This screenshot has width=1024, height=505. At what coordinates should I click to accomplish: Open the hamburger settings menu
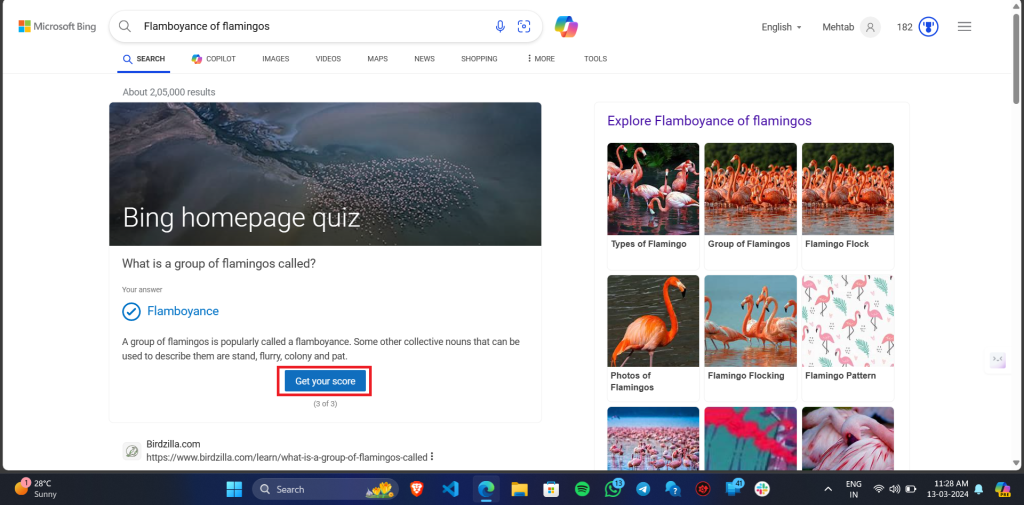point(964,27)
